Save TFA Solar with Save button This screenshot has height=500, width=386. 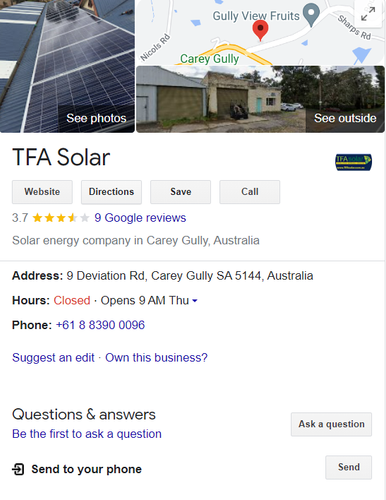tap(180, 192)
